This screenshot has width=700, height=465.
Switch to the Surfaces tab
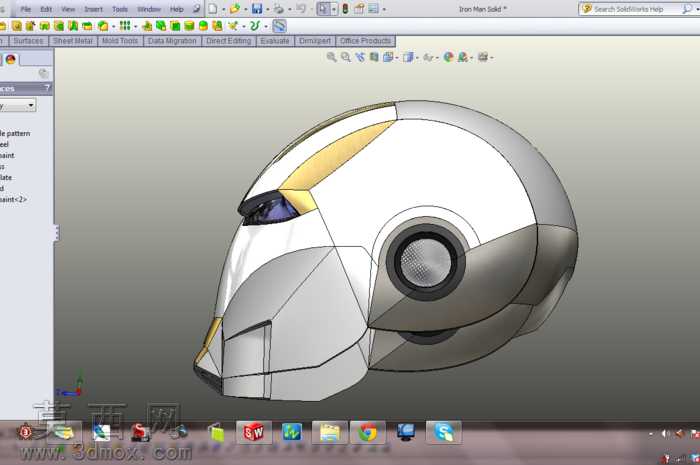click(x=28, y=41)
